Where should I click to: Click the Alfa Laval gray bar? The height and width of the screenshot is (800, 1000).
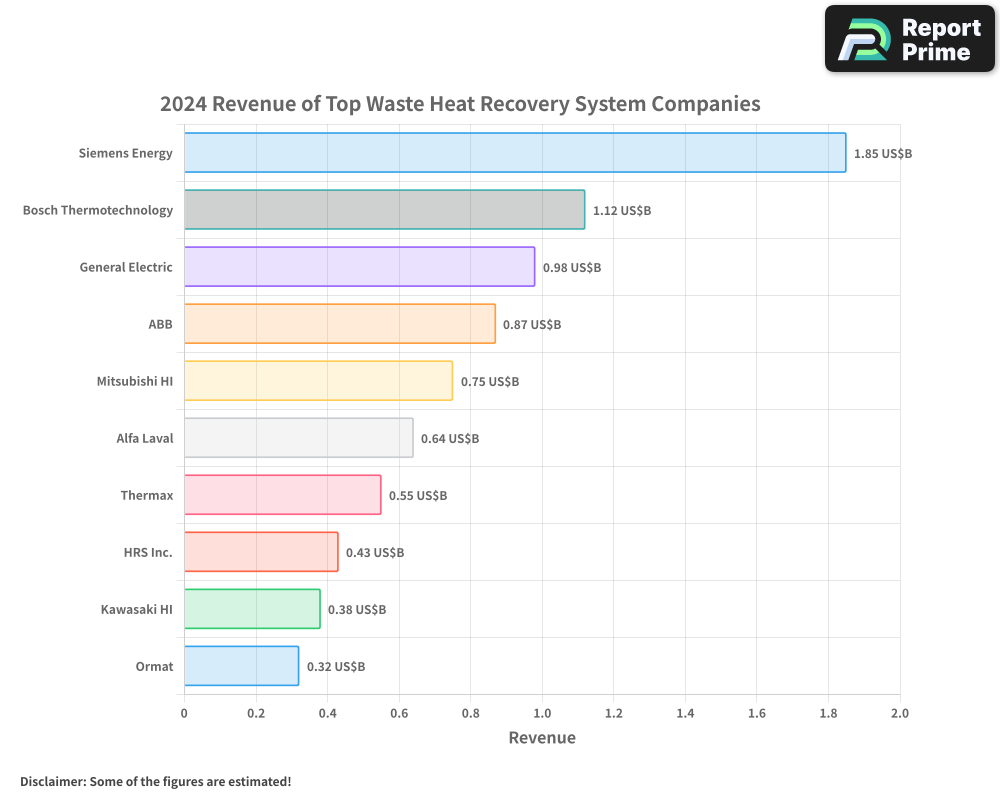click(295, 438)
